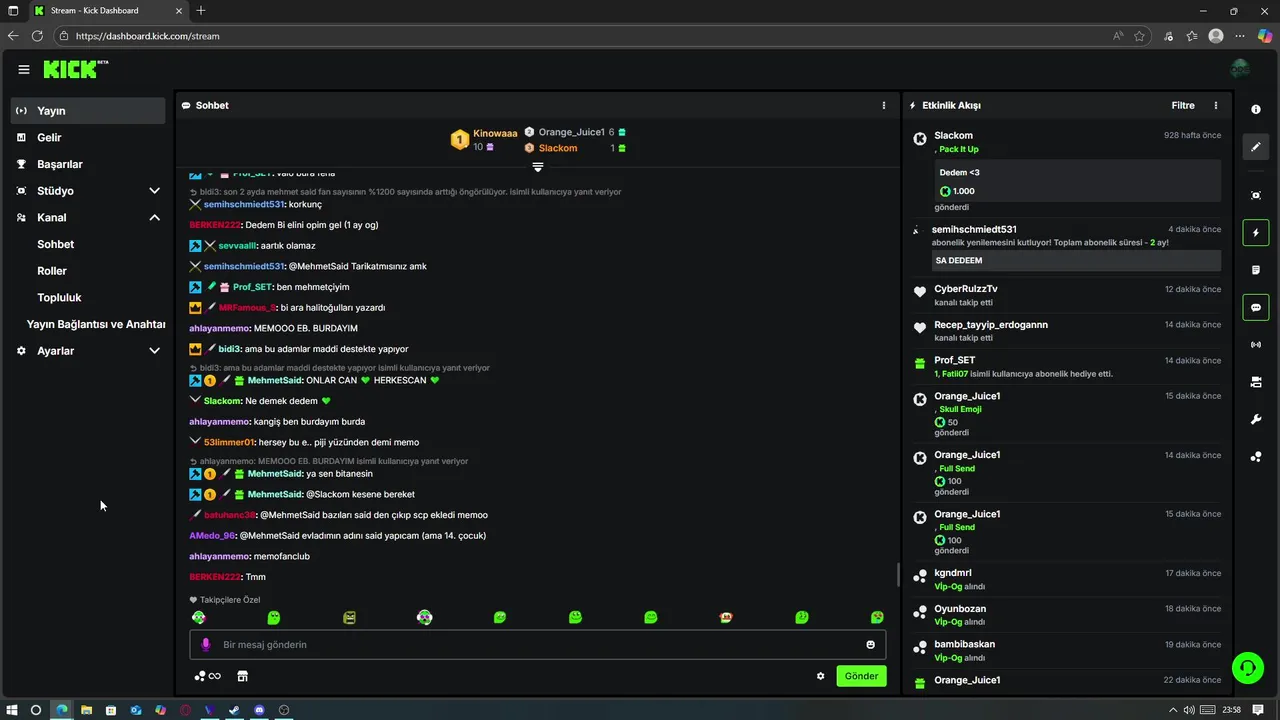Click CyberRulzzTv in the activity feed
Image resolution: width=1280 pixels, height=720 pixels.
tap(966, 289)
